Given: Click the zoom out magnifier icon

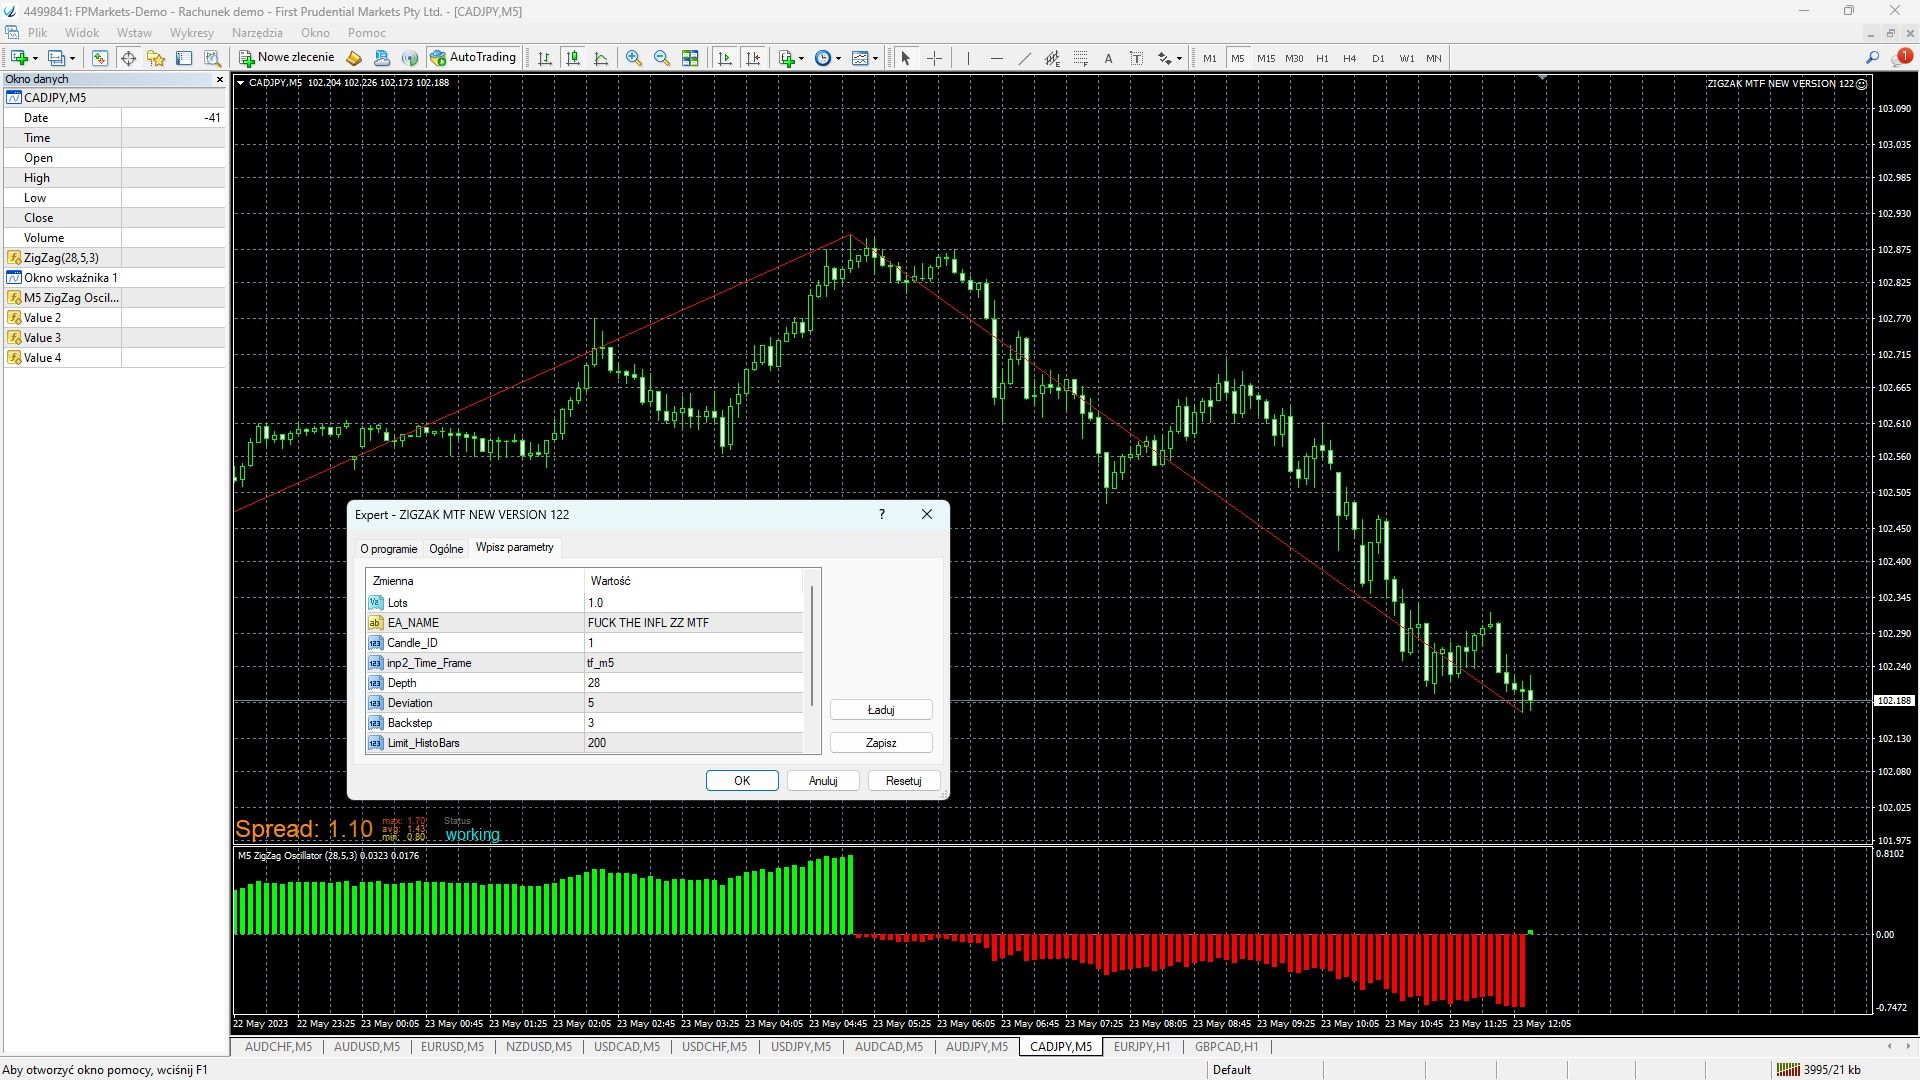Looking at the screenshot, I should click(662, 58).
